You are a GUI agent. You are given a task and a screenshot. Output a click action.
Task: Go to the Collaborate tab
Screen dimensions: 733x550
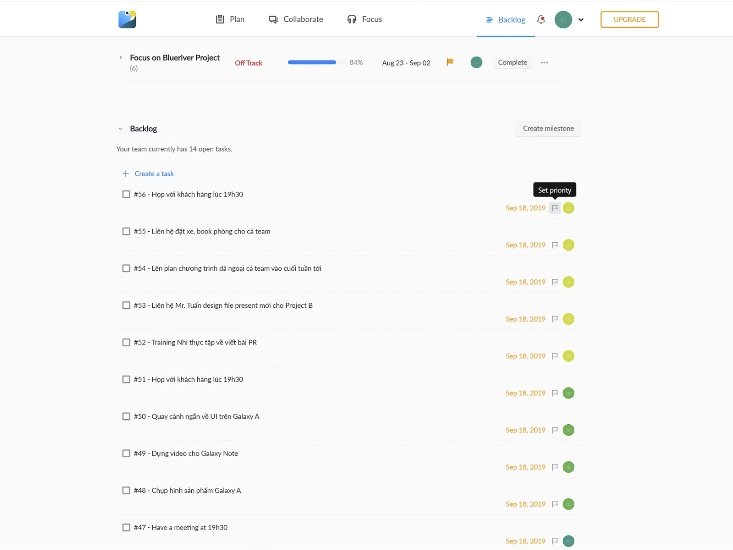296,19
